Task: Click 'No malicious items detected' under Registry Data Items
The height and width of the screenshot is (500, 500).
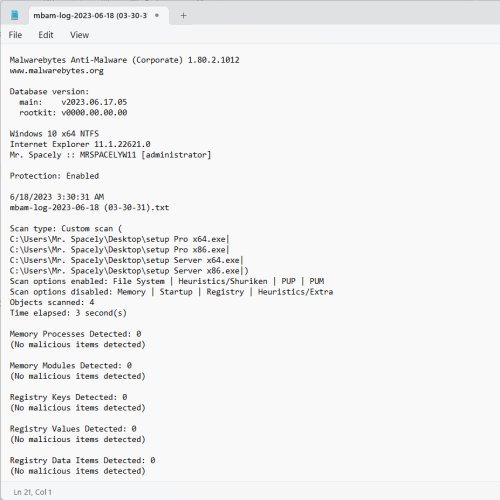Action: (78, 471)
